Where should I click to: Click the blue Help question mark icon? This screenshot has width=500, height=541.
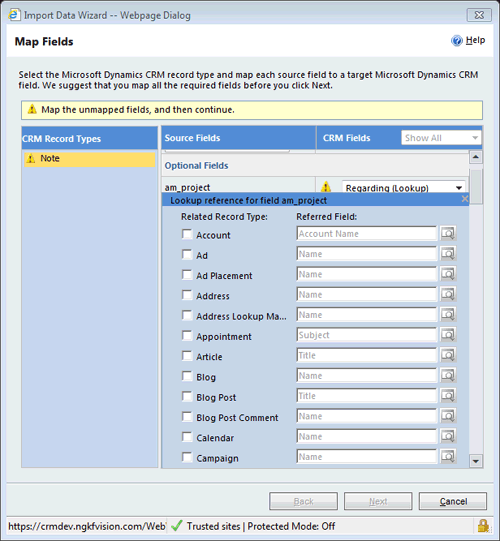point(457,41)
